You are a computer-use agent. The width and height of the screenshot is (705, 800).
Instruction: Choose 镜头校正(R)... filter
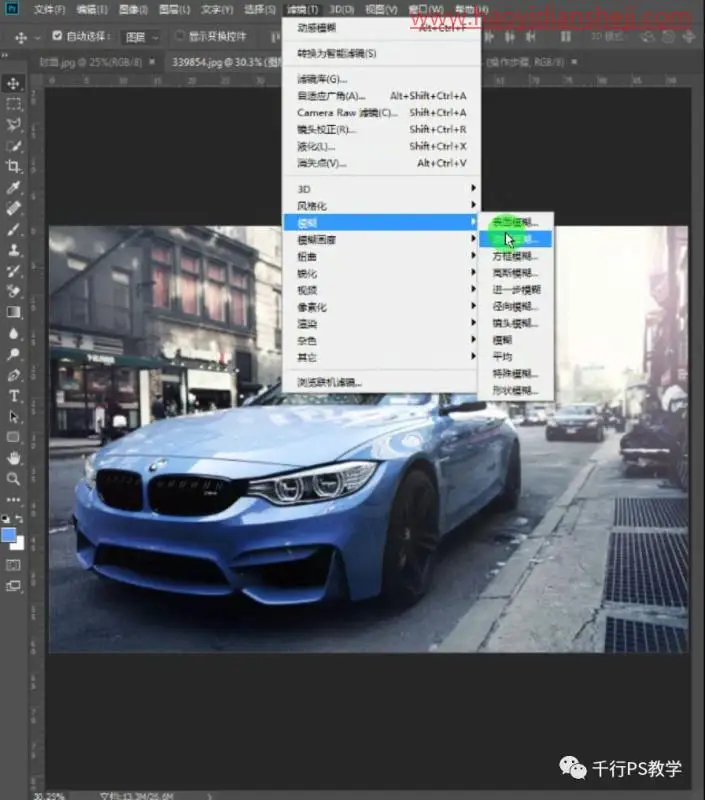tap(381, 129)
